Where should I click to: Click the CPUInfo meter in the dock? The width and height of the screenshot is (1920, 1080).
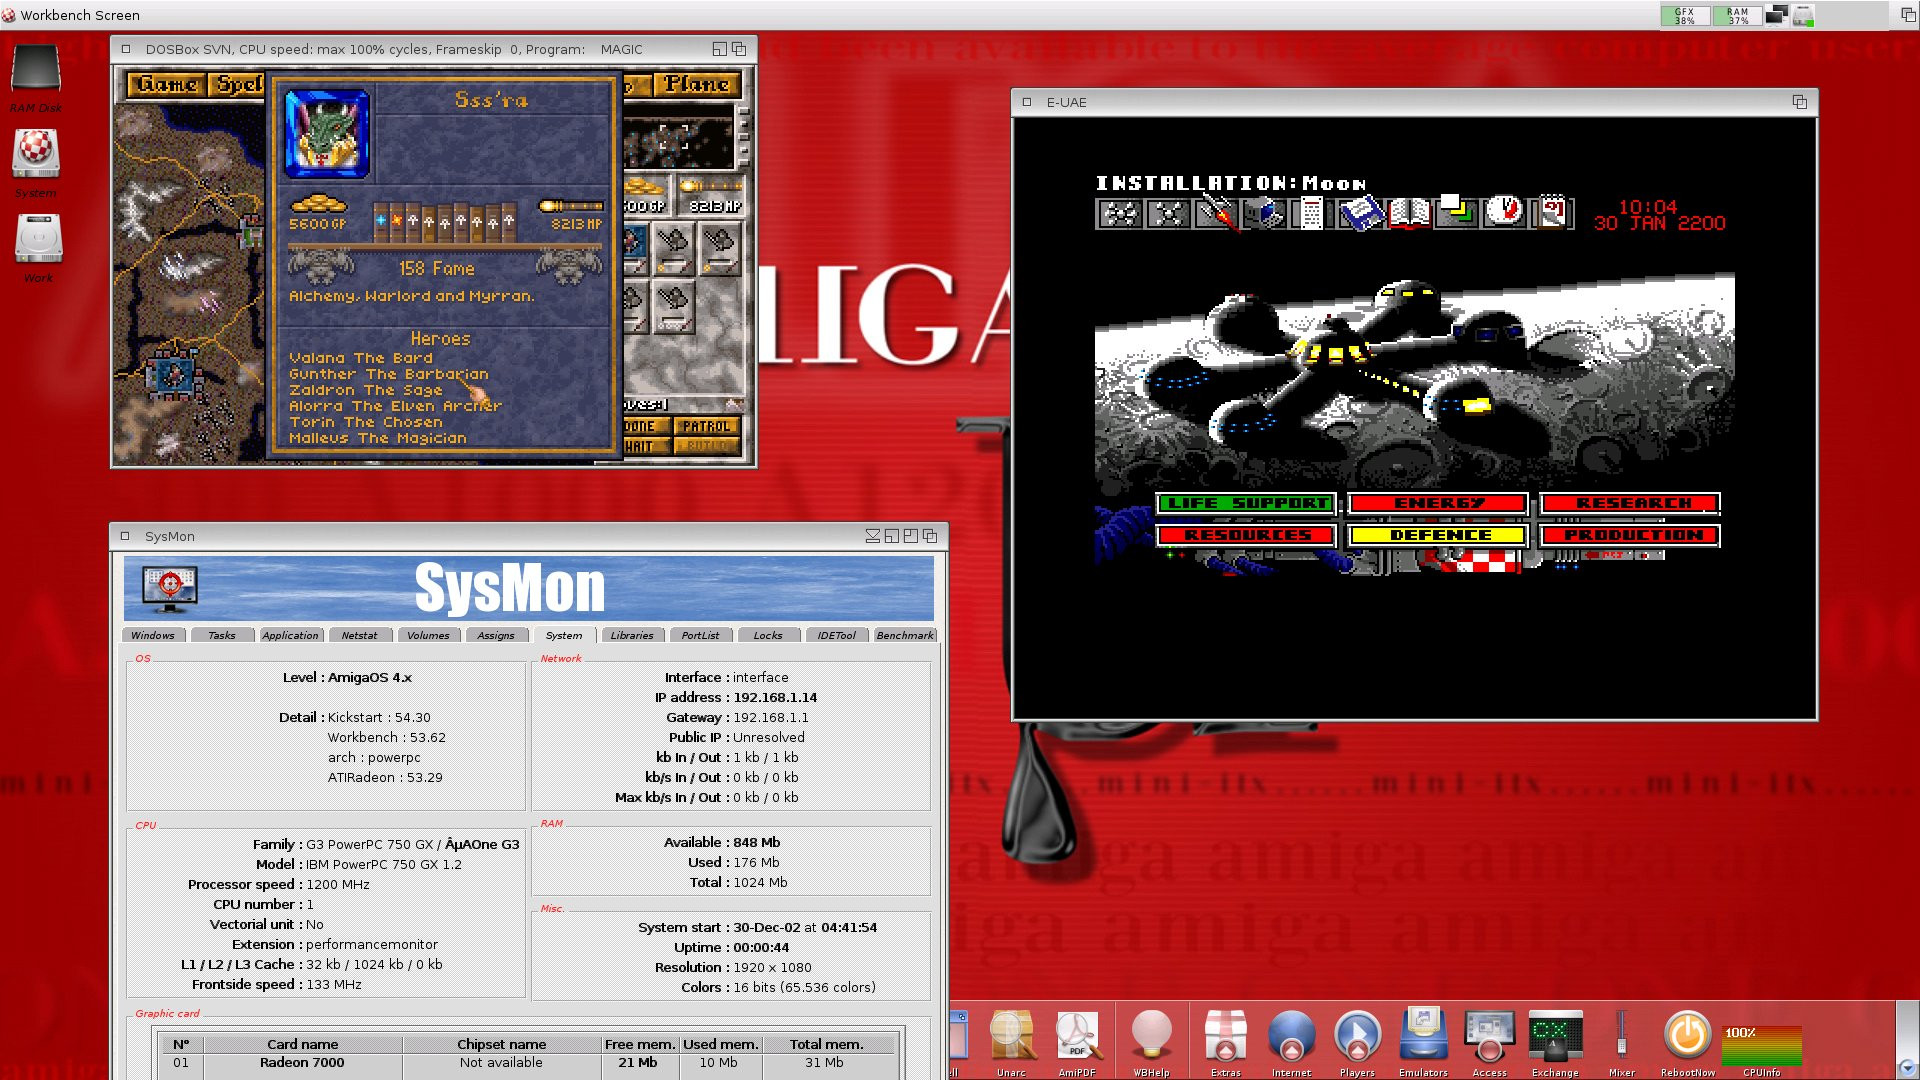point(1762,1046)
